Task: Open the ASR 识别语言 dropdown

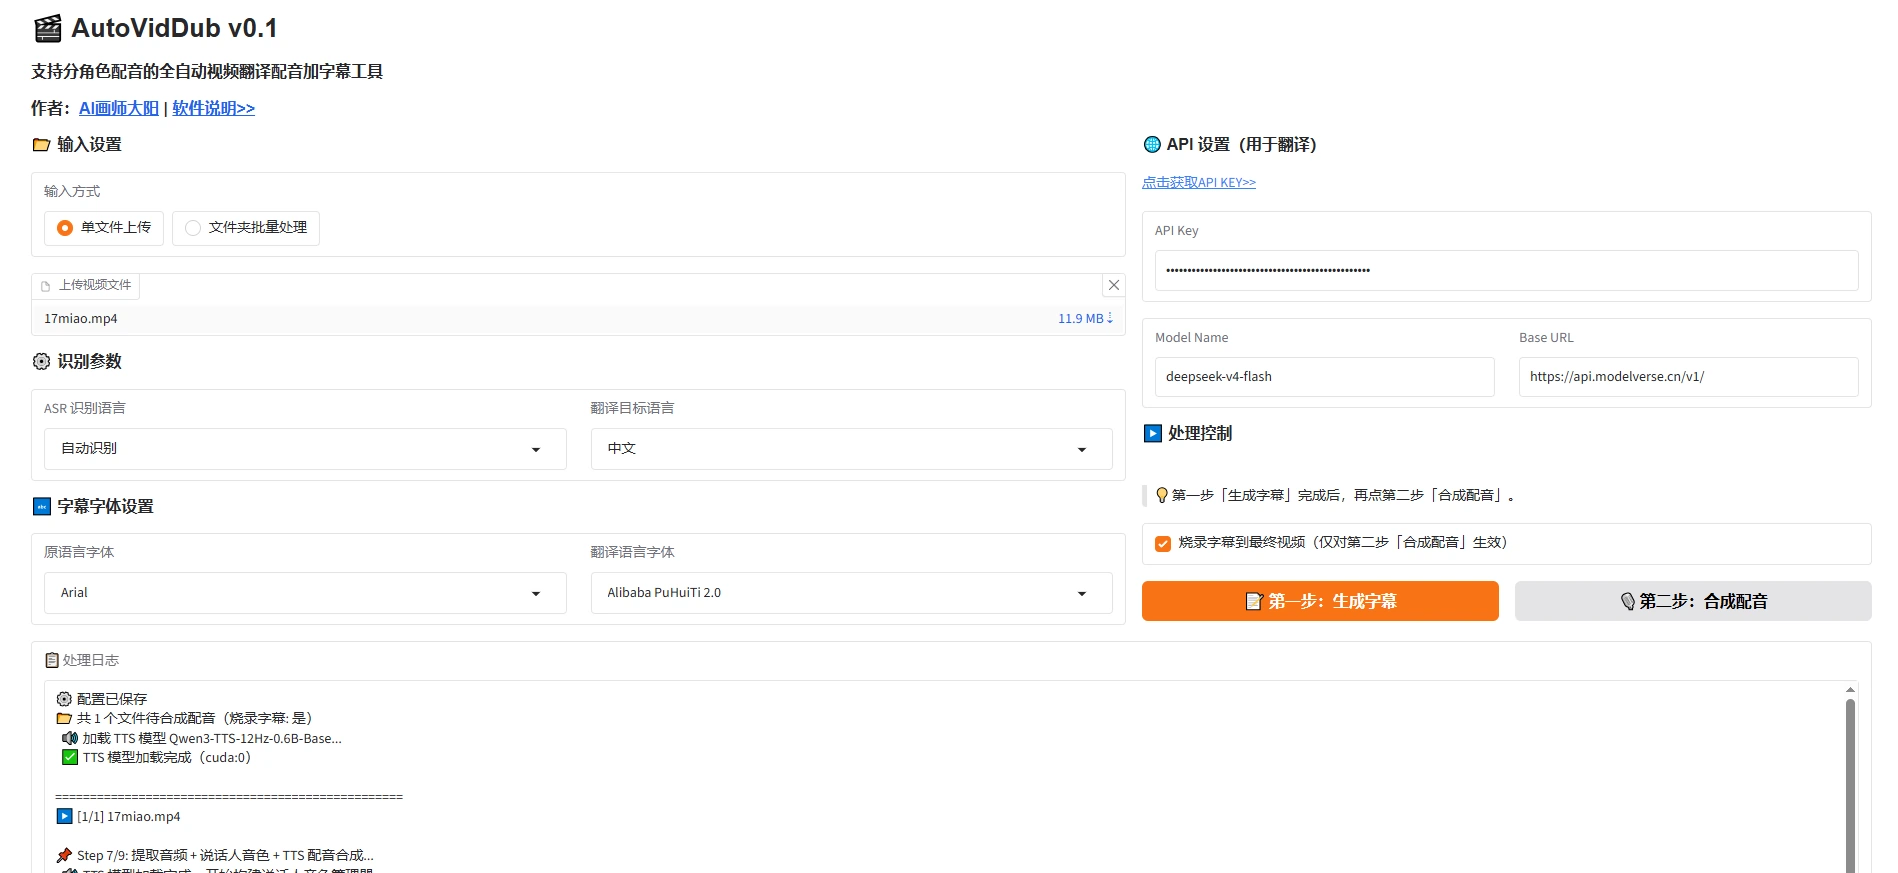Action: click(305, 449)
